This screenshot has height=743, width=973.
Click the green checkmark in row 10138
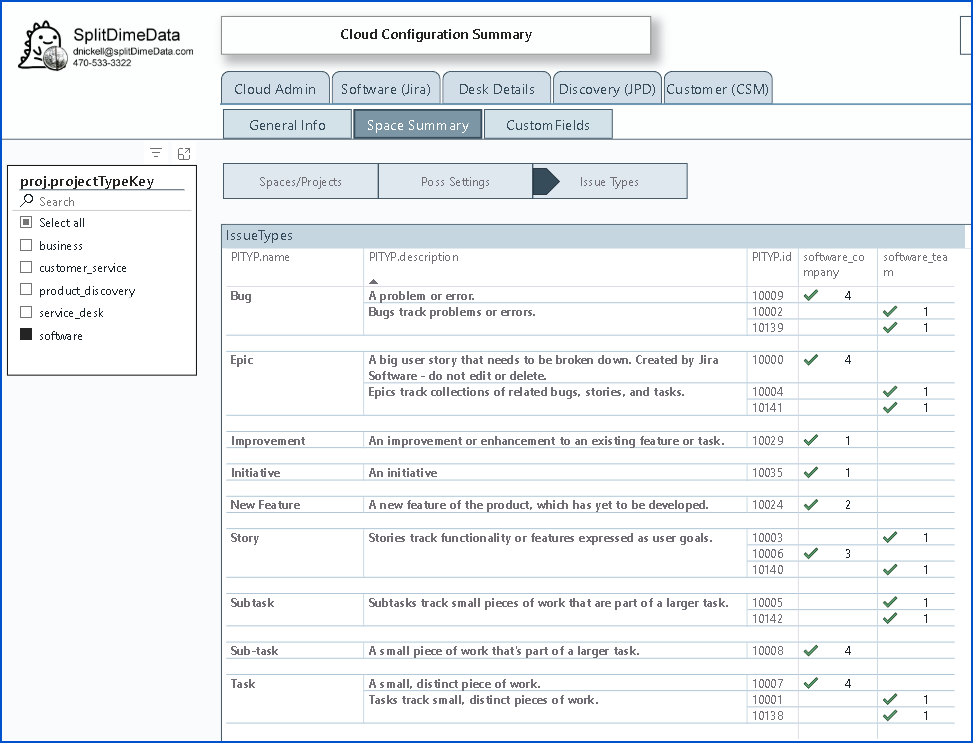(x=890, y=716)
